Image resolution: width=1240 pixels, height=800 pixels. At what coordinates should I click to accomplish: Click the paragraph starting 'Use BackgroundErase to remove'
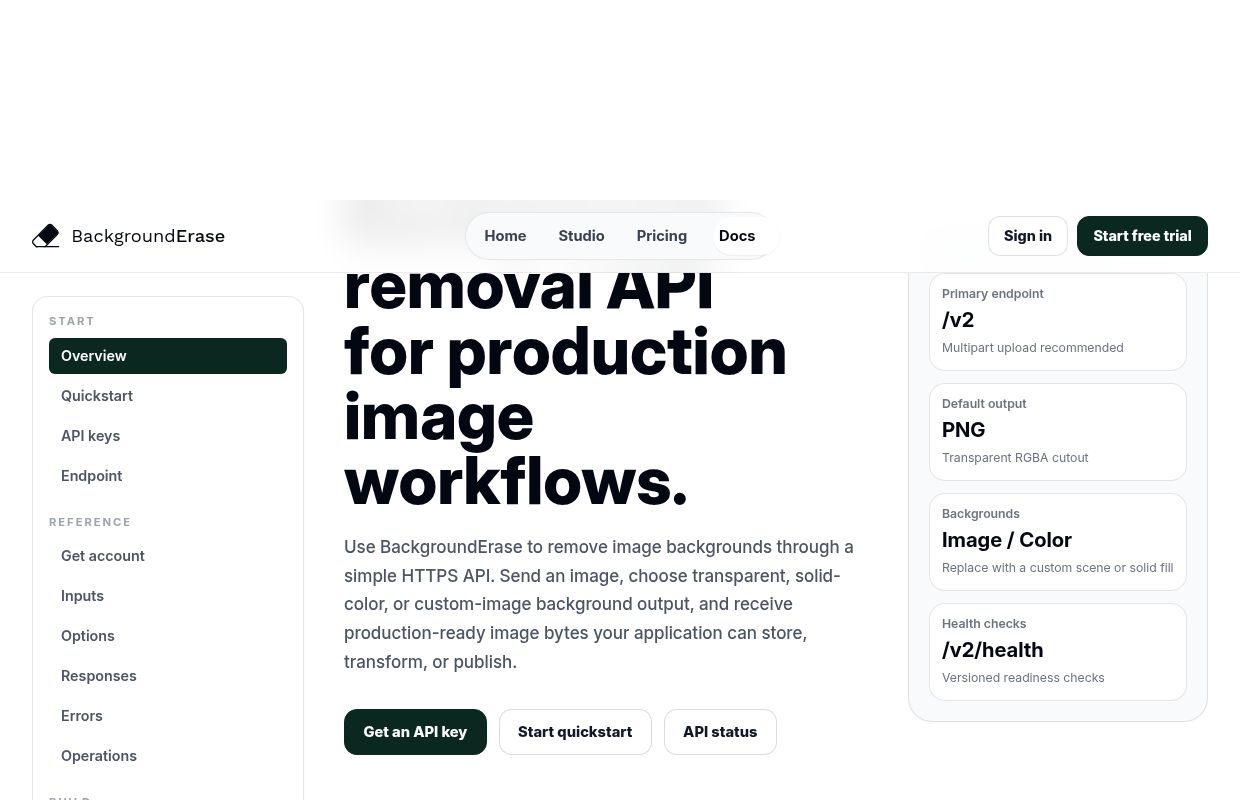click(600, 604)
